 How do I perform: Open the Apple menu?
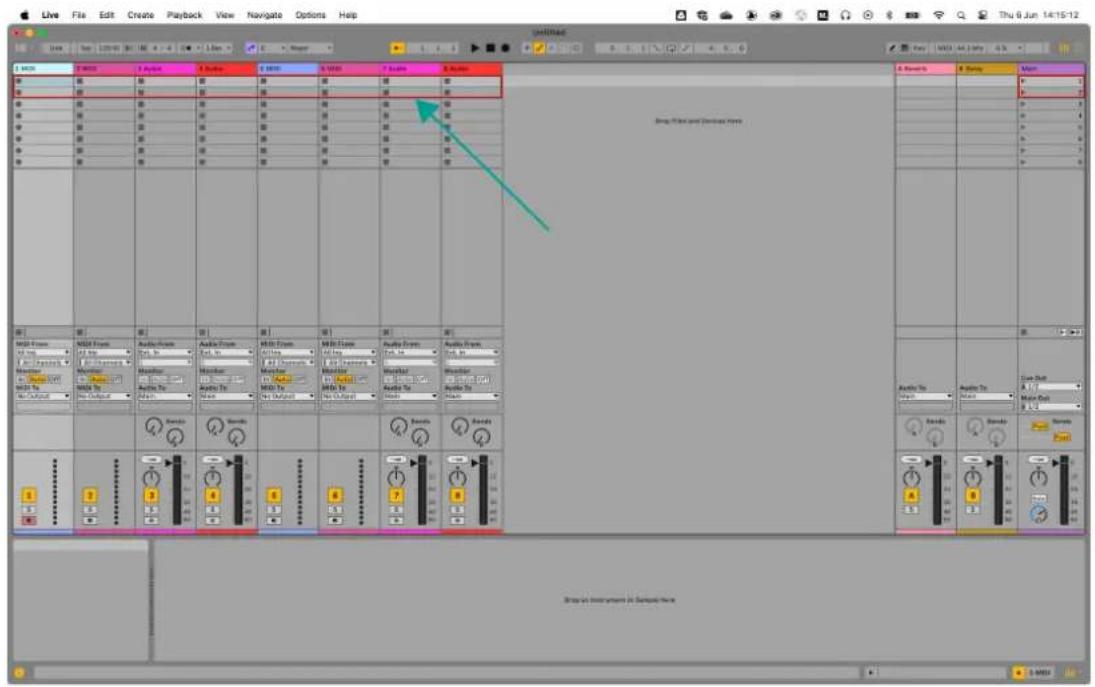coord(24,15)
